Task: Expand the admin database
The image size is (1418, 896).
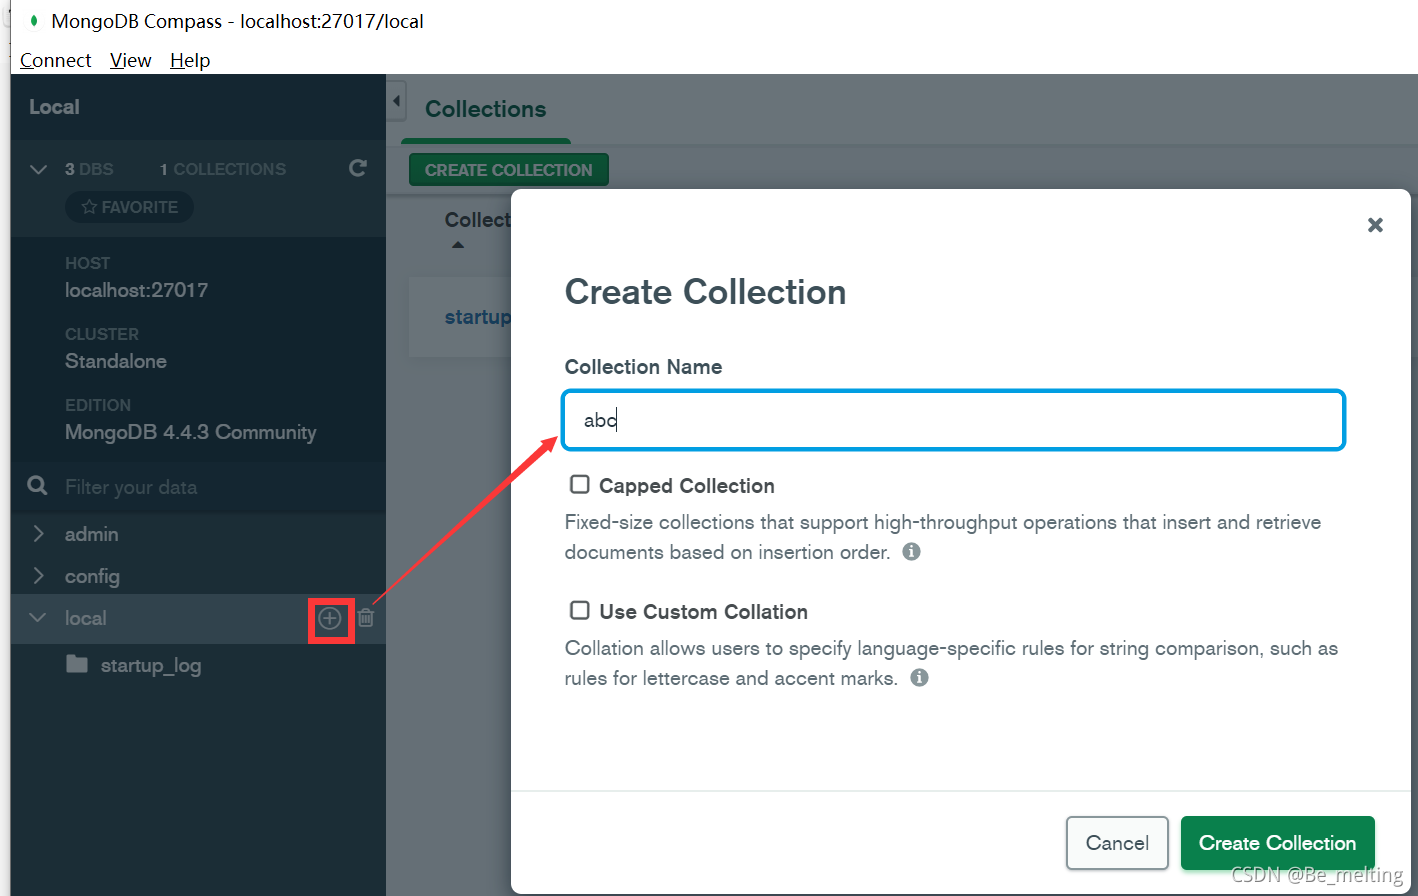Action: (38, 534)
